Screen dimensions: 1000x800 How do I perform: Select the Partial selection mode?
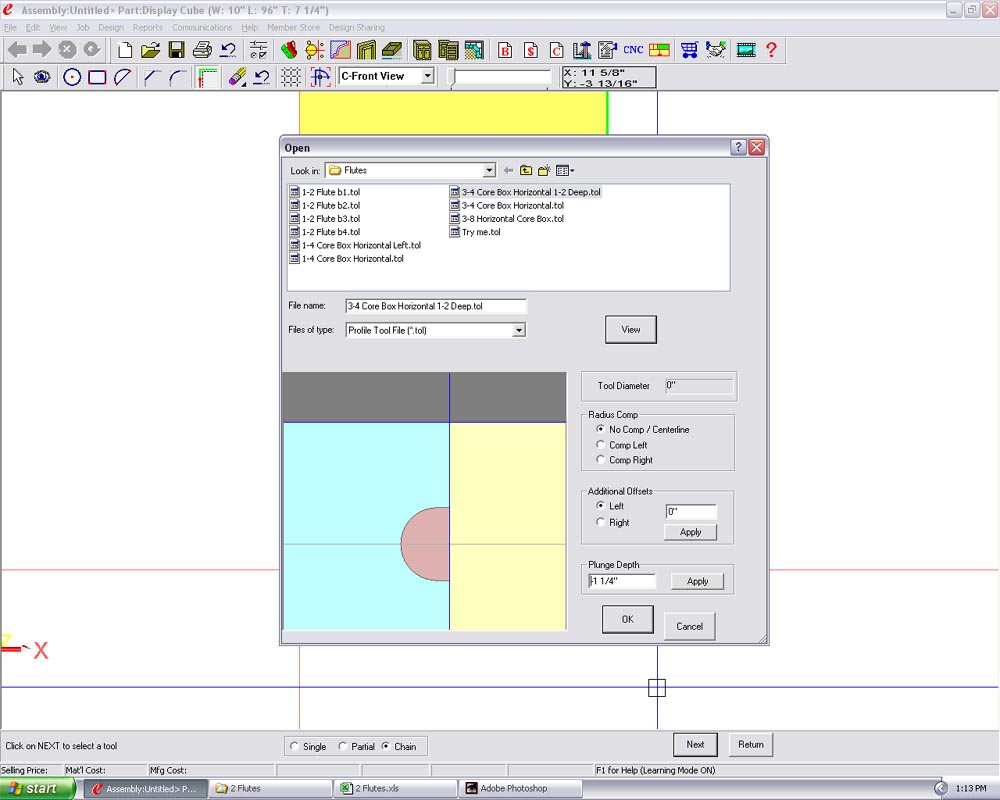[x=342, y=746]
